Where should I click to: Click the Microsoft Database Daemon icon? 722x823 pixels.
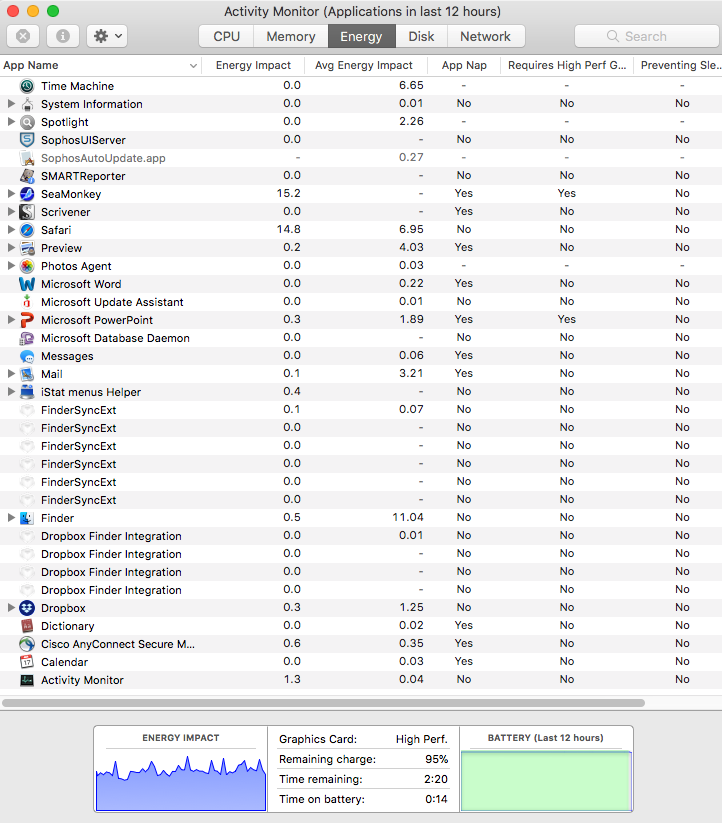point(27,338)
